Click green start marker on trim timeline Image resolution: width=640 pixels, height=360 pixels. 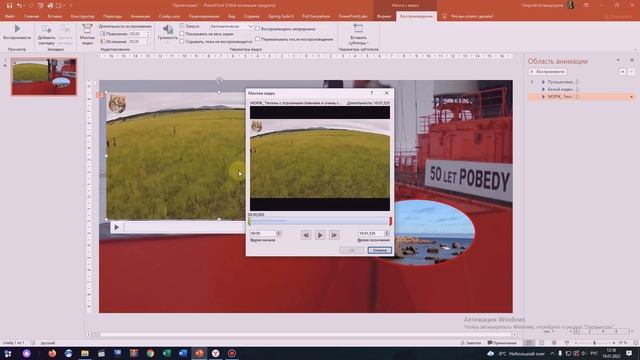click(x=249, y=221)
